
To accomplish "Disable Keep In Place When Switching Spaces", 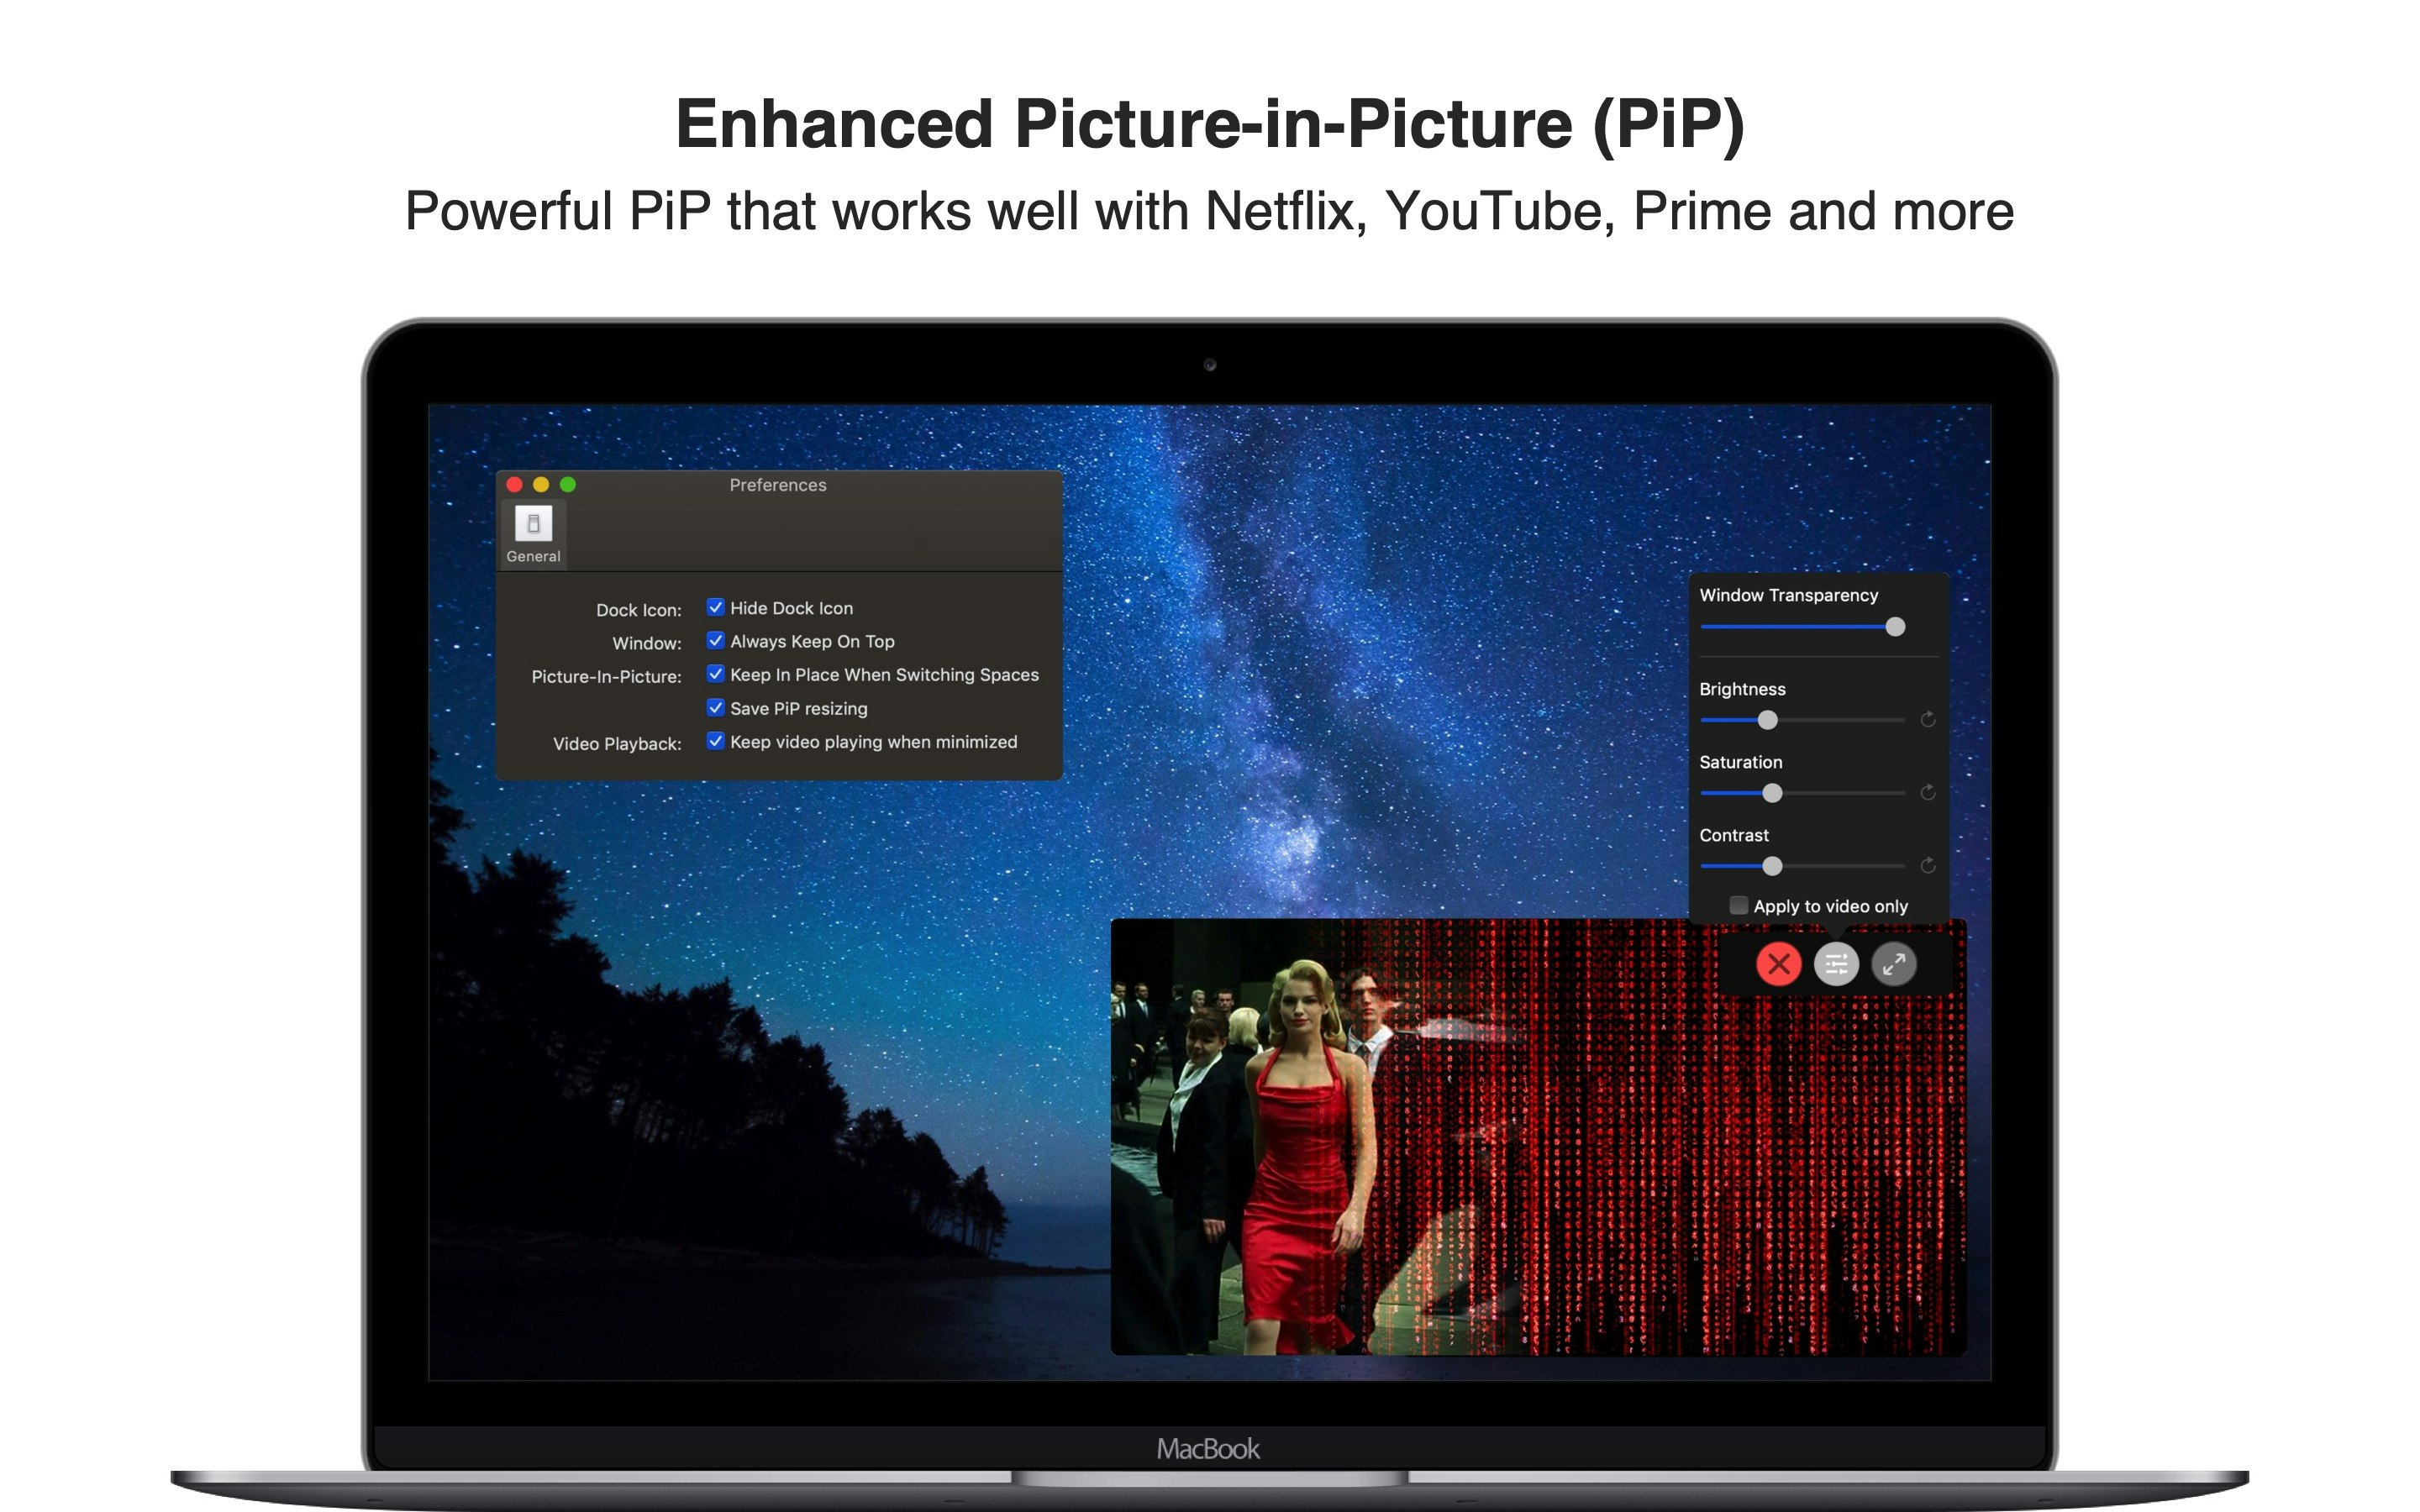I will 715,674.
